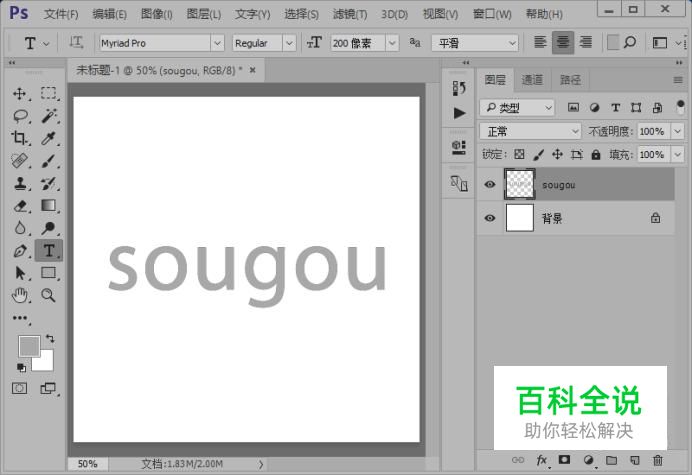Open the text color swatch

point(613,43)
